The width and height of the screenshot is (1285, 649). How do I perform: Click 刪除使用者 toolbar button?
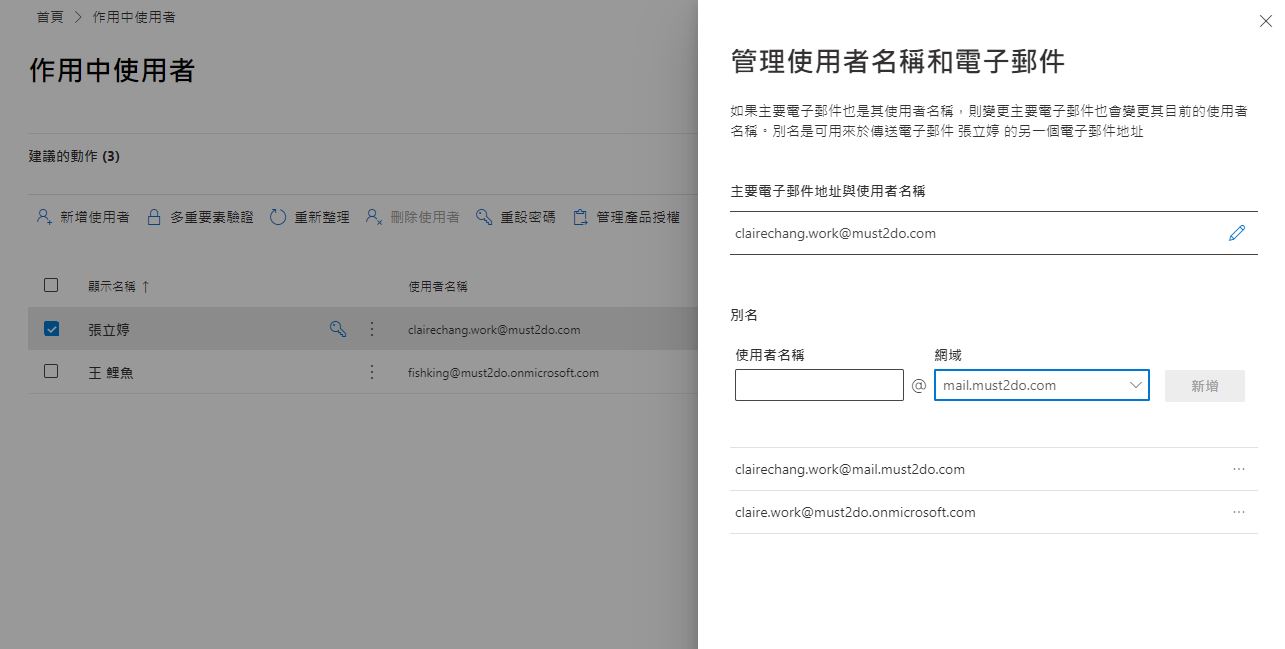coord(412,217)
